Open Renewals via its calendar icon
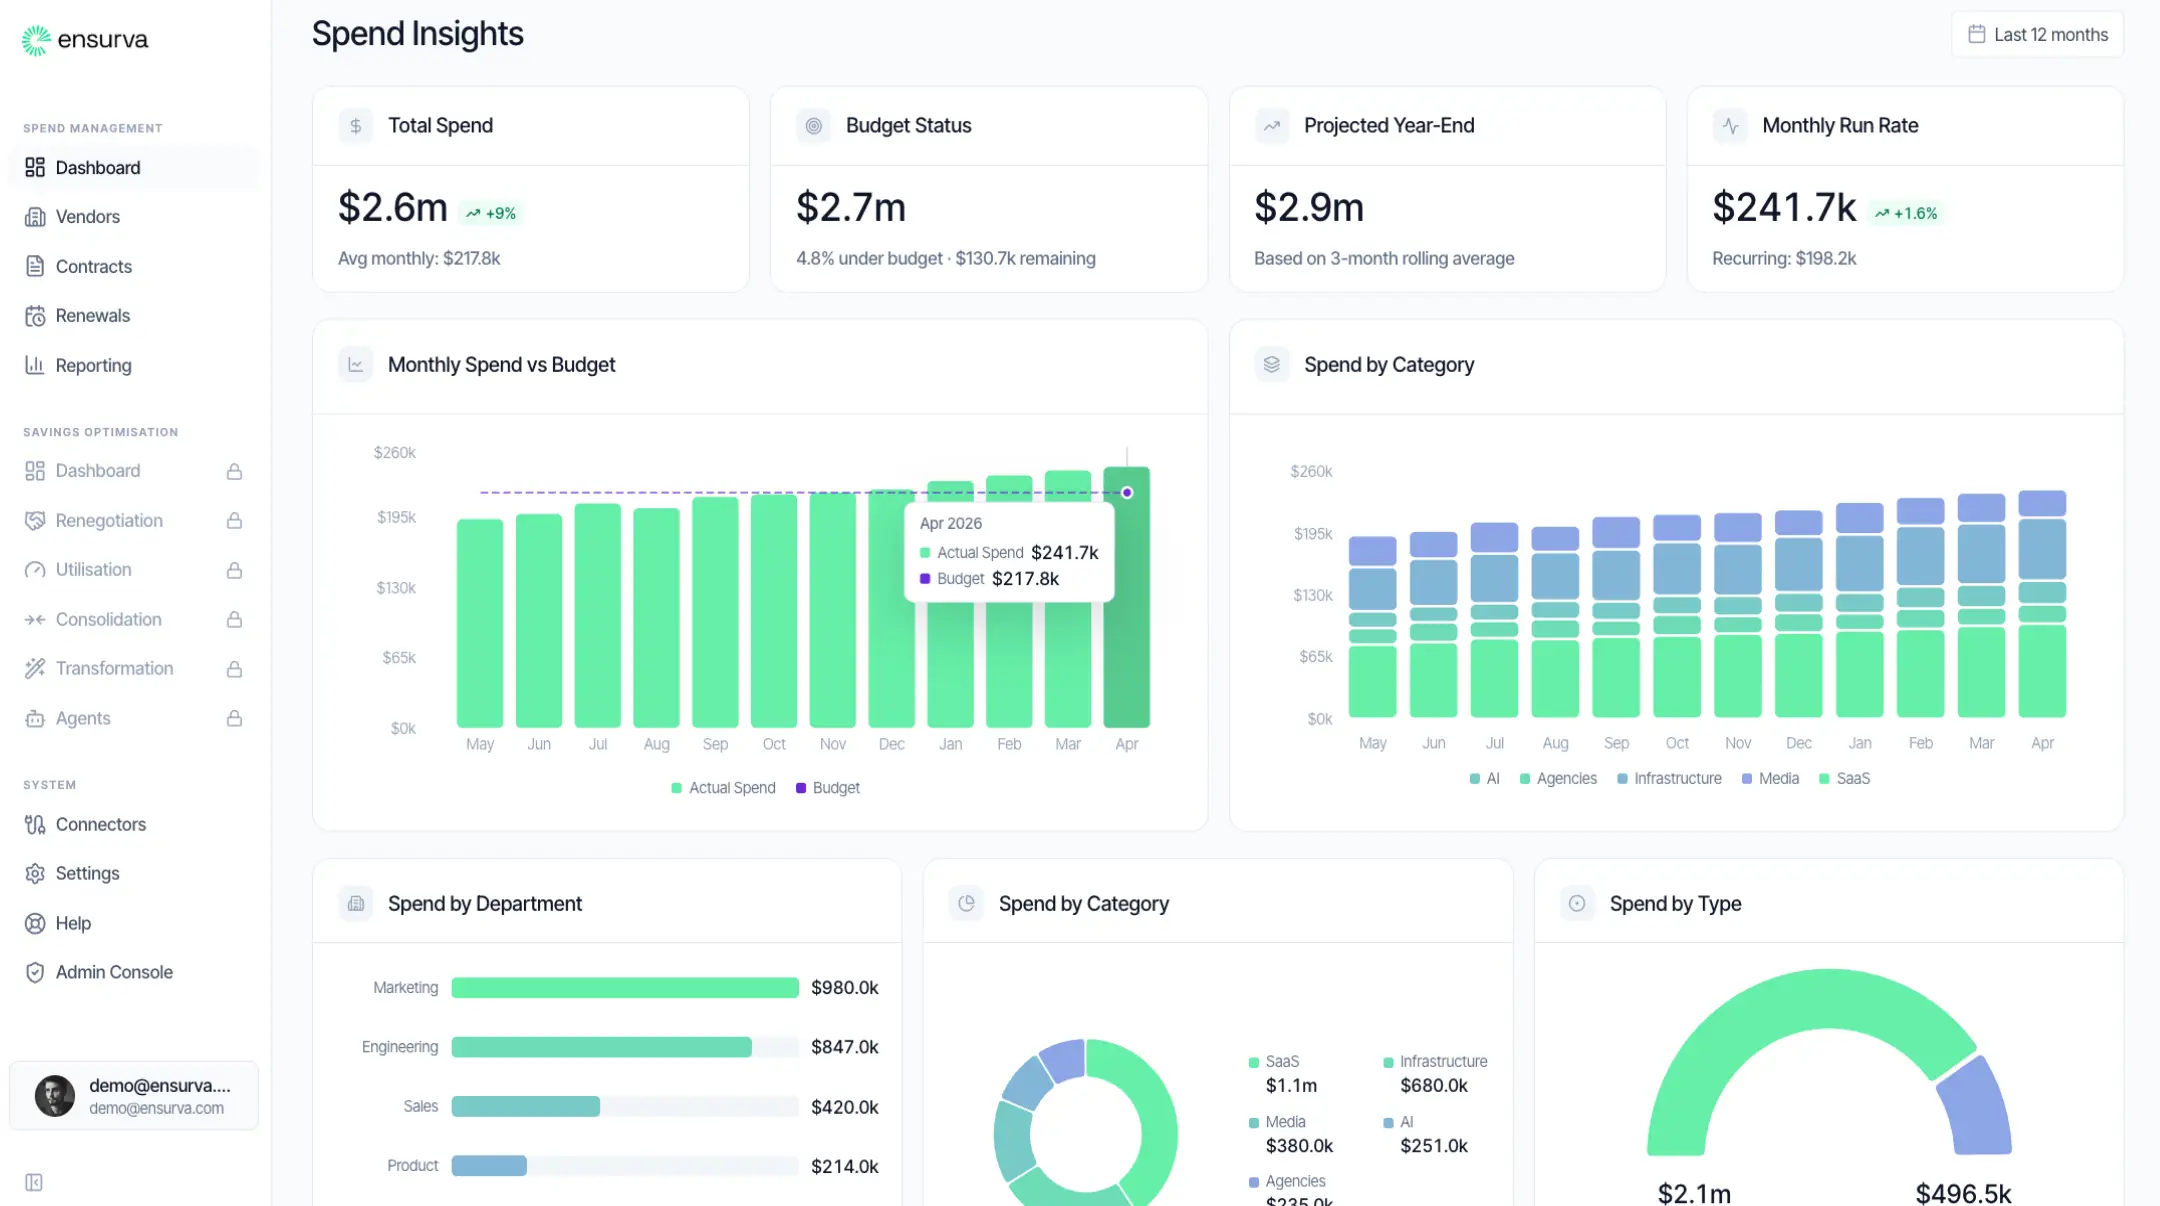 pos(36,315)
